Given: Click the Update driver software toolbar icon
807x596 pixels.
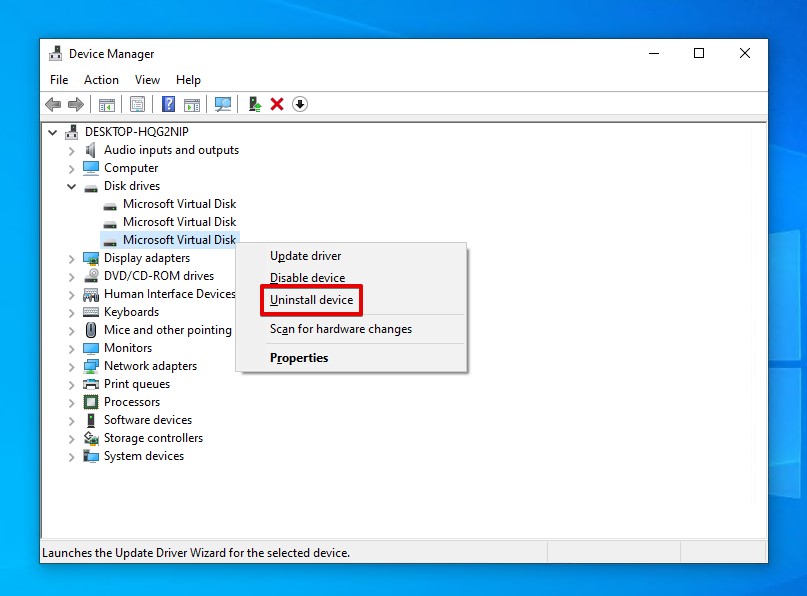Looking at the screenshot, I should coord(254,104).
